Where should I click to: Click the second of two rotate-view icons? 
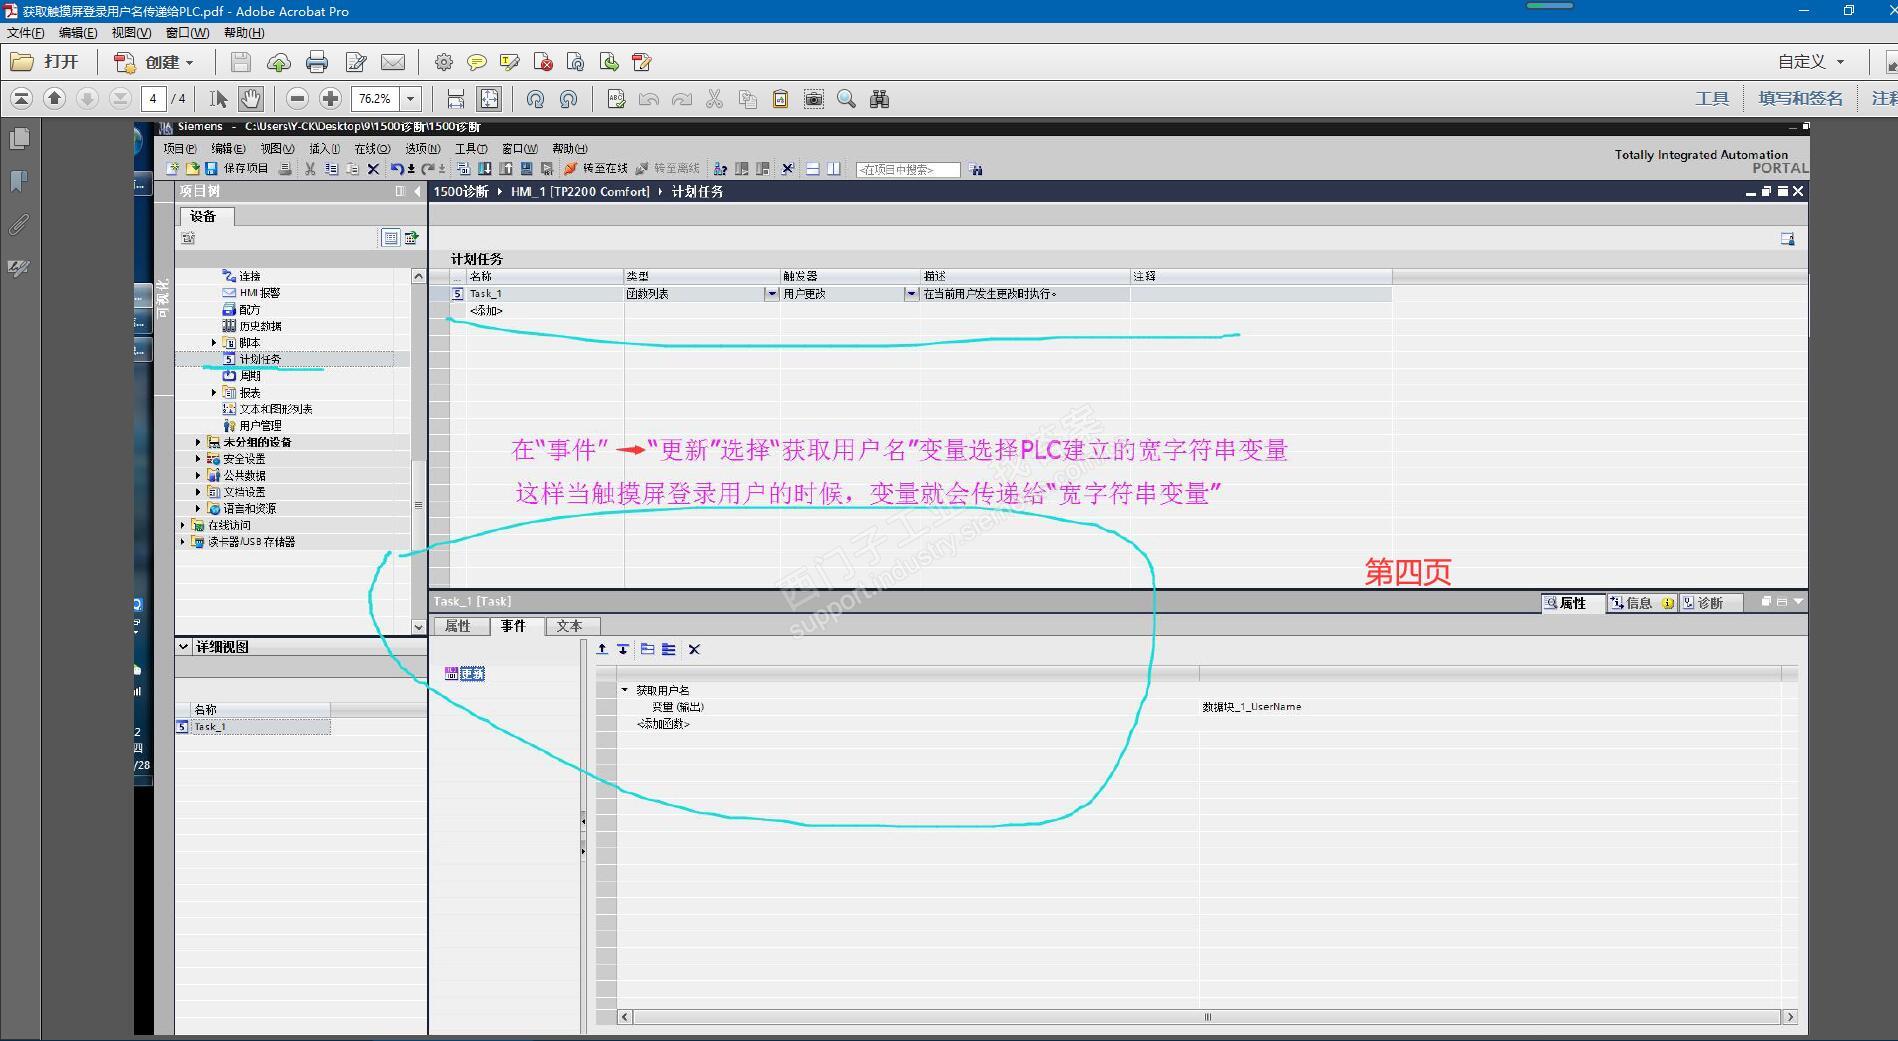pos(568,98)
